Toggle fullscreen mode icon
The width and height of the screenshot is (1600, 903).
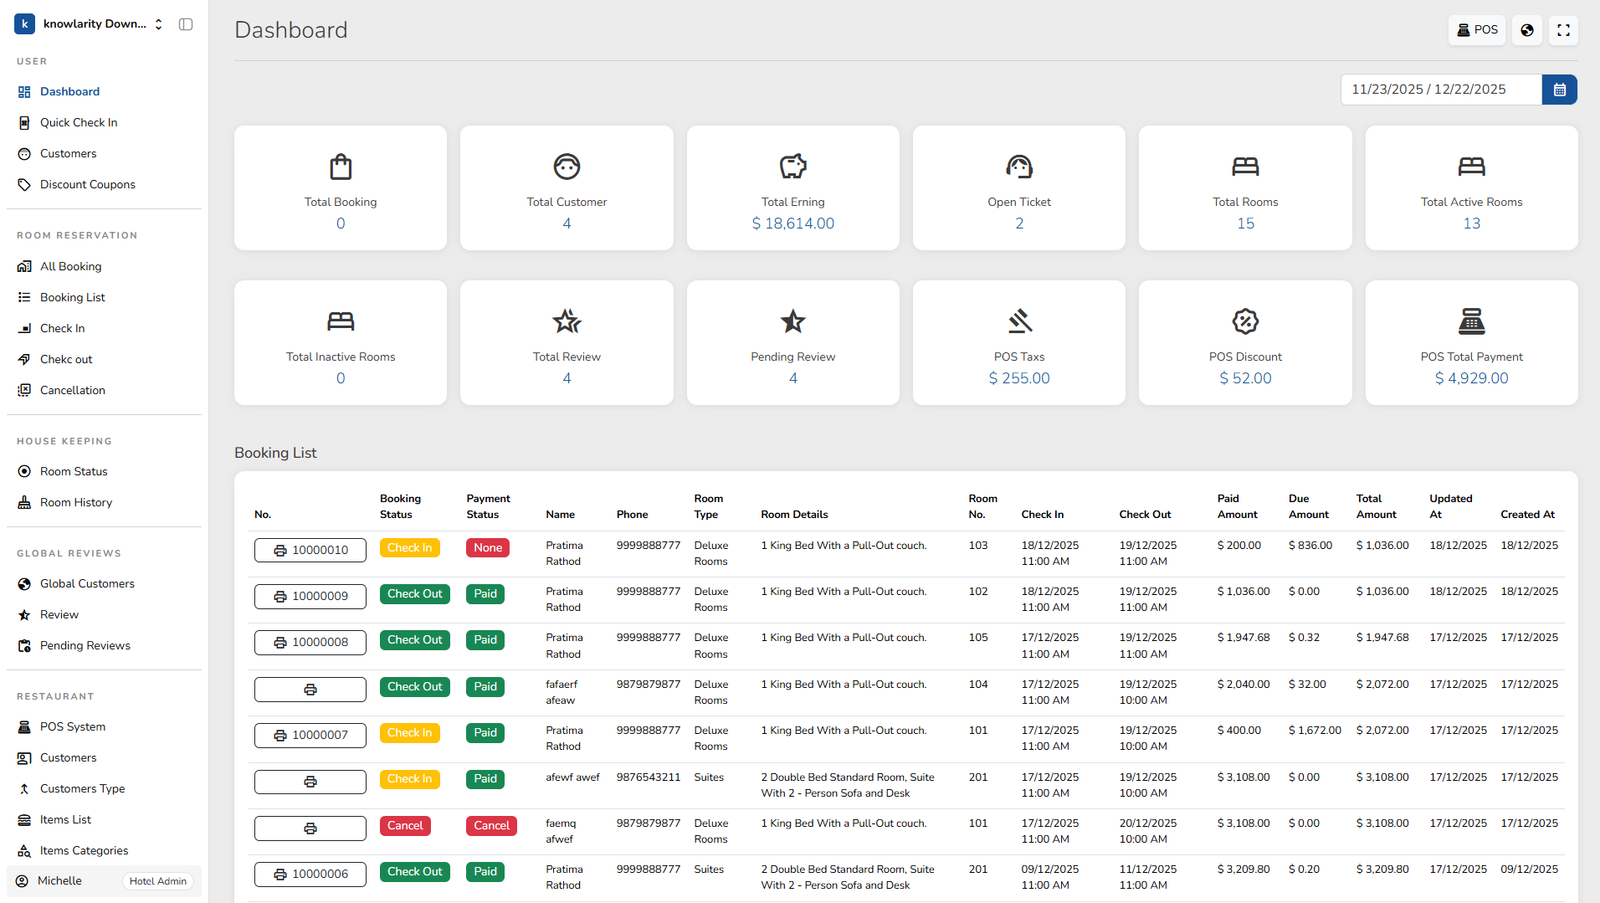tap(1563, 30)
